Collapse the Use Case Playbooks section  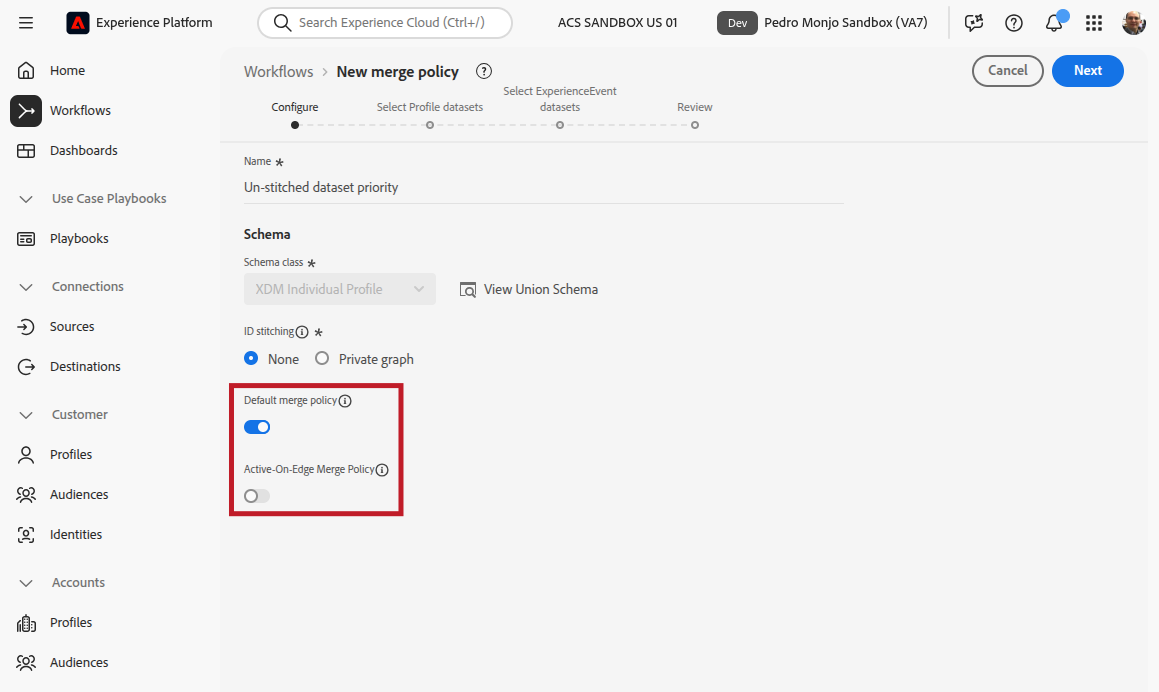[x=27, y=199]
